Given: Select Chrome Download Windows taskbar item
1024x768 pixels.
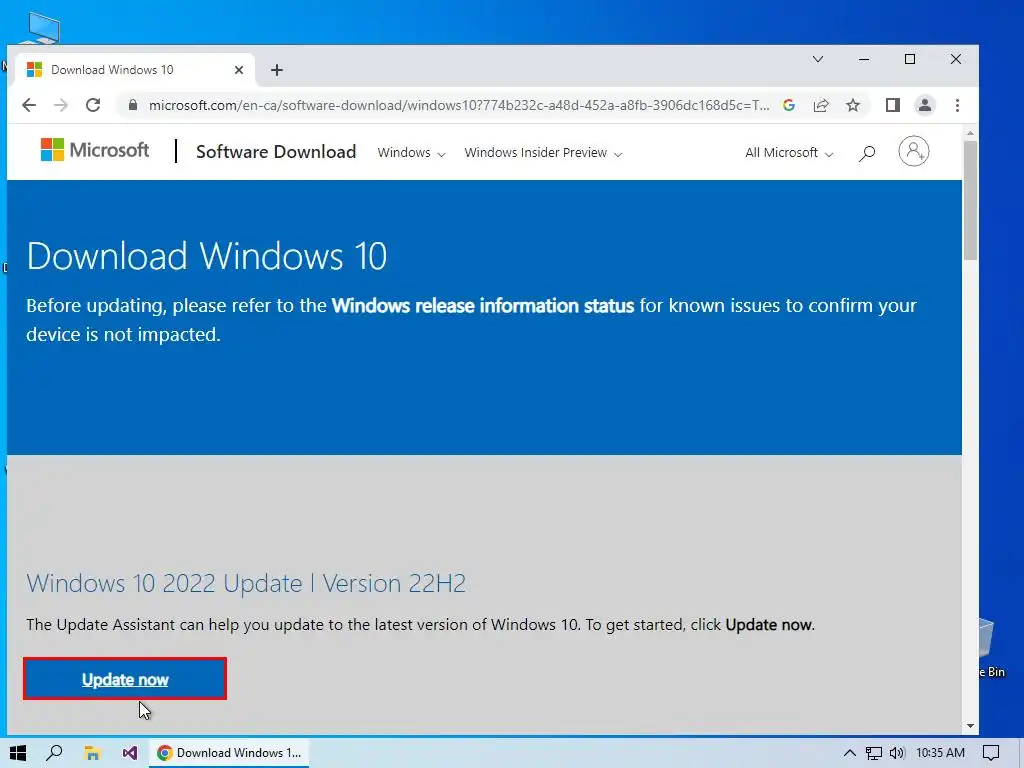Looking at the screenshot, I should [229, 753].
